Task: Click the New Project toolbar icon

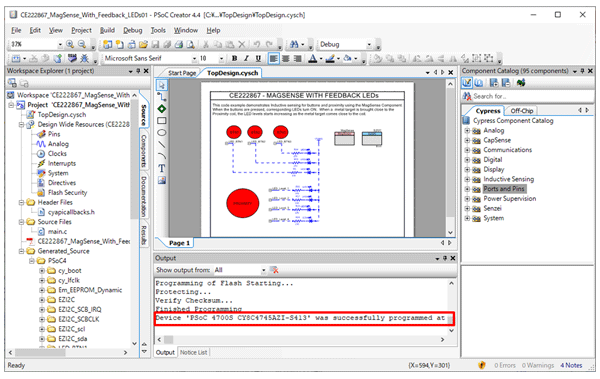Action: coord(108,44)
